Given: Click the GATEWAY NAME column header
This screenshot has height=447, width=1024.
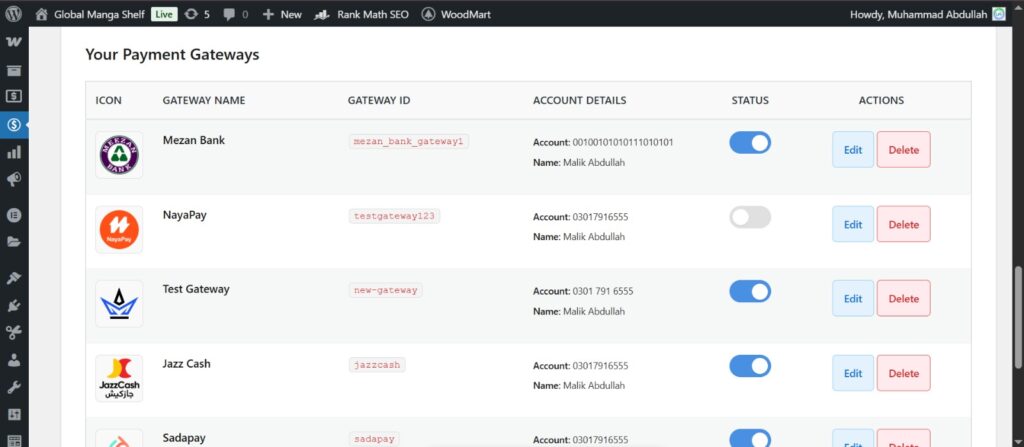Looking at the screenshot, I should [x=204, y=101].
